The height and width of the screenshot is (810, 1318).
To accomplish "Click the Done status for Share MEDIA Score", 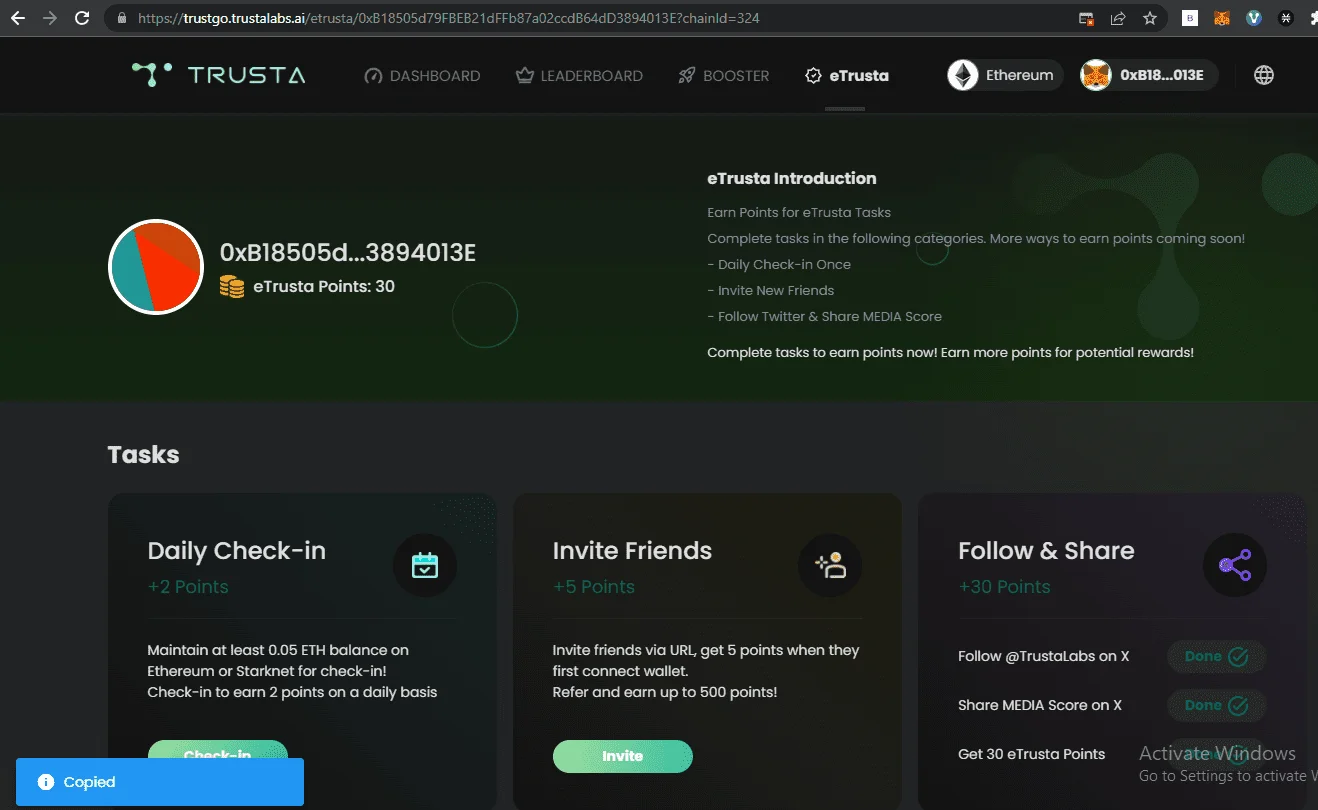I will (x=1216, y=705).
